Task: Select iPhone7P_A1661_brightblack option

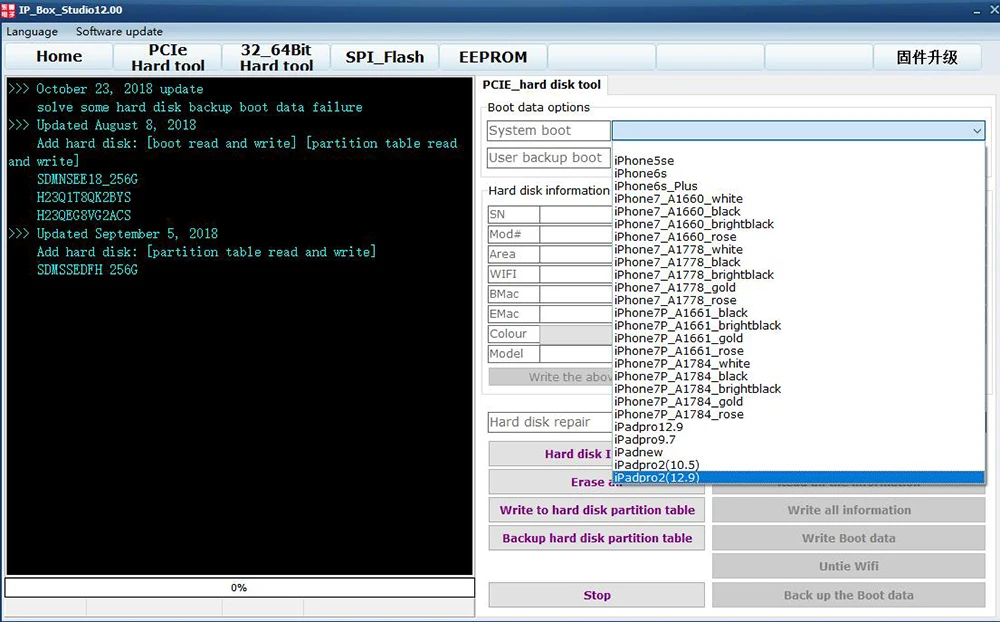Action: (798, 325)
